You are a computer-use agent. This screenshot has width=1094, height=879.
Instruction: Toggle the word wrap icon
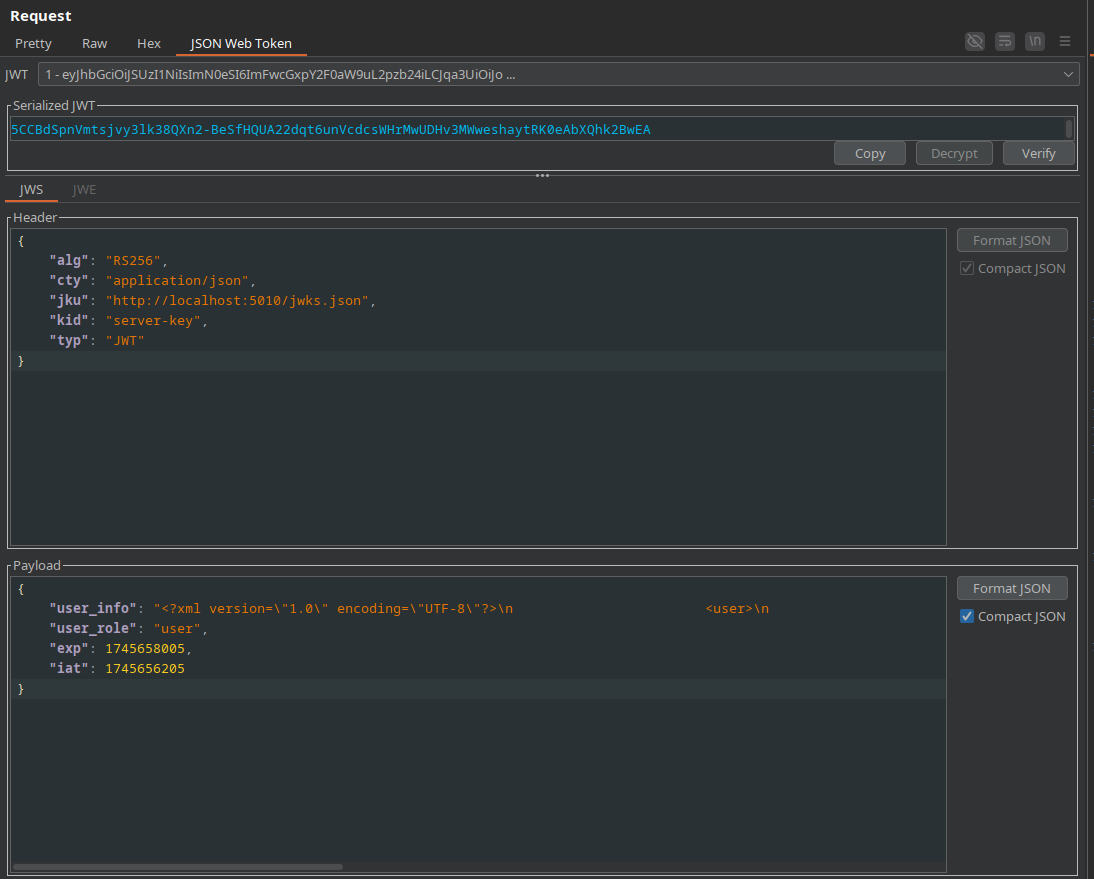pyautogui.click(x=1005, y=41)
